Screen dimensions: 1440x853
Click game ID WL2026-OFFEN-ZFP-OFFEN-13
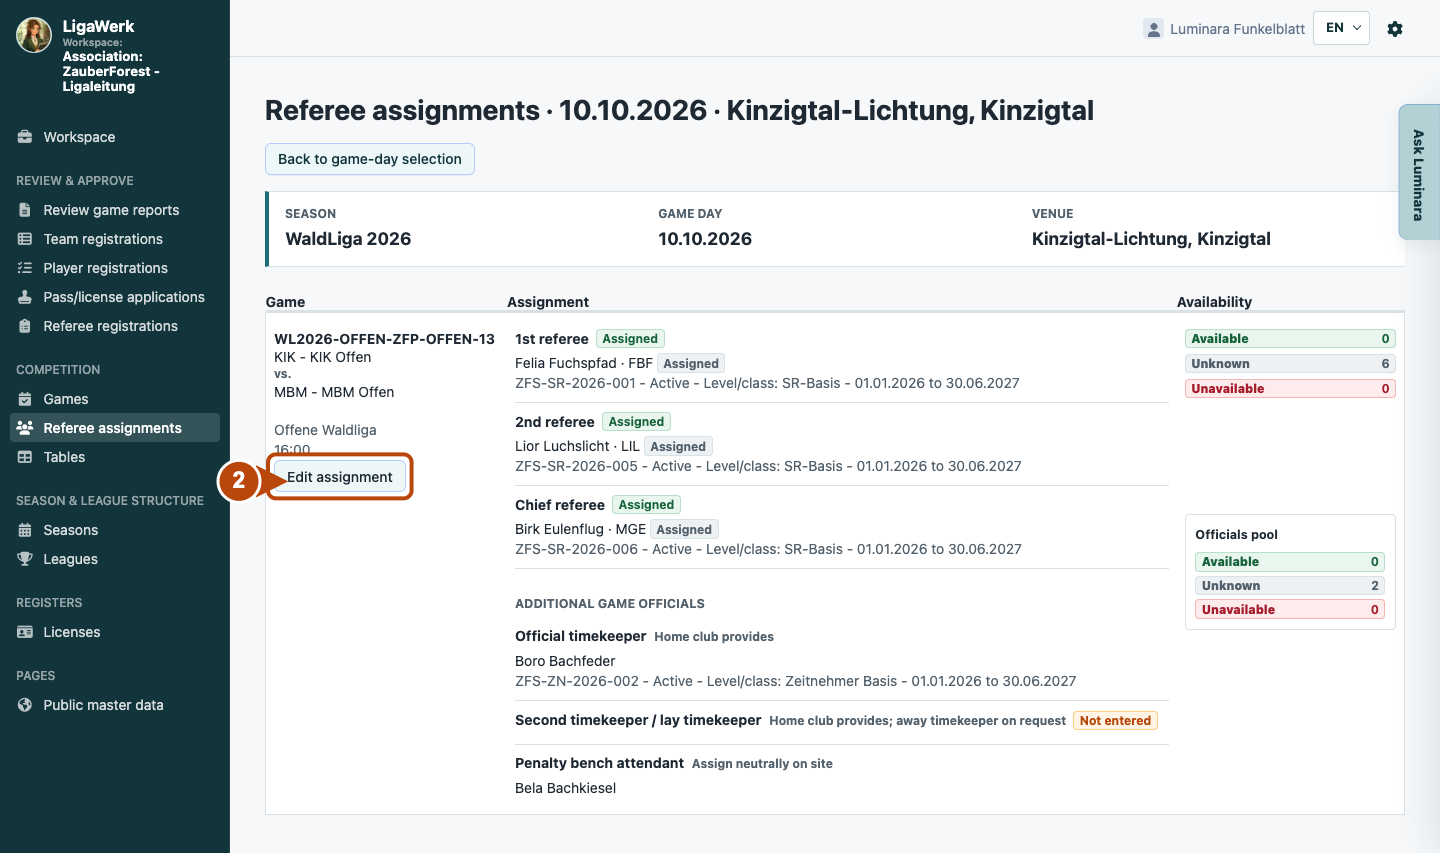(x=385, y=339)
